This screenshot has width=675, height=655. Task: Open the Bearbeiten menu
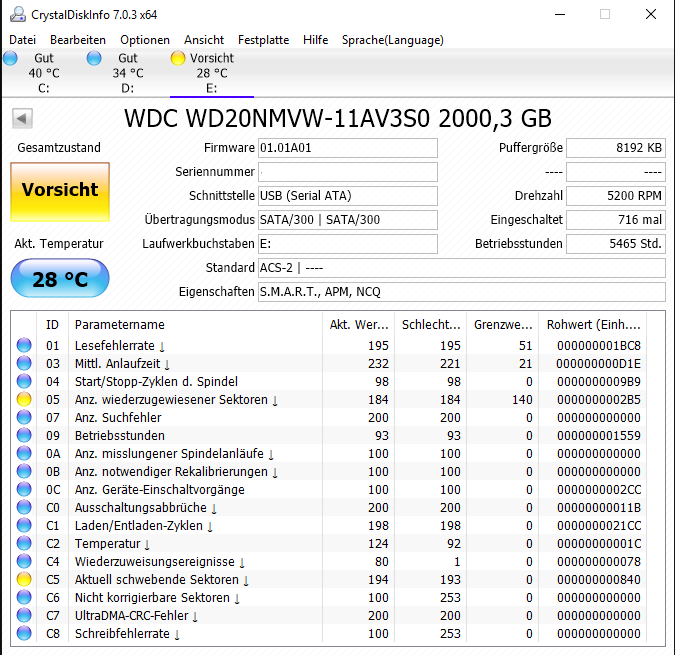(x=78, y=40)
